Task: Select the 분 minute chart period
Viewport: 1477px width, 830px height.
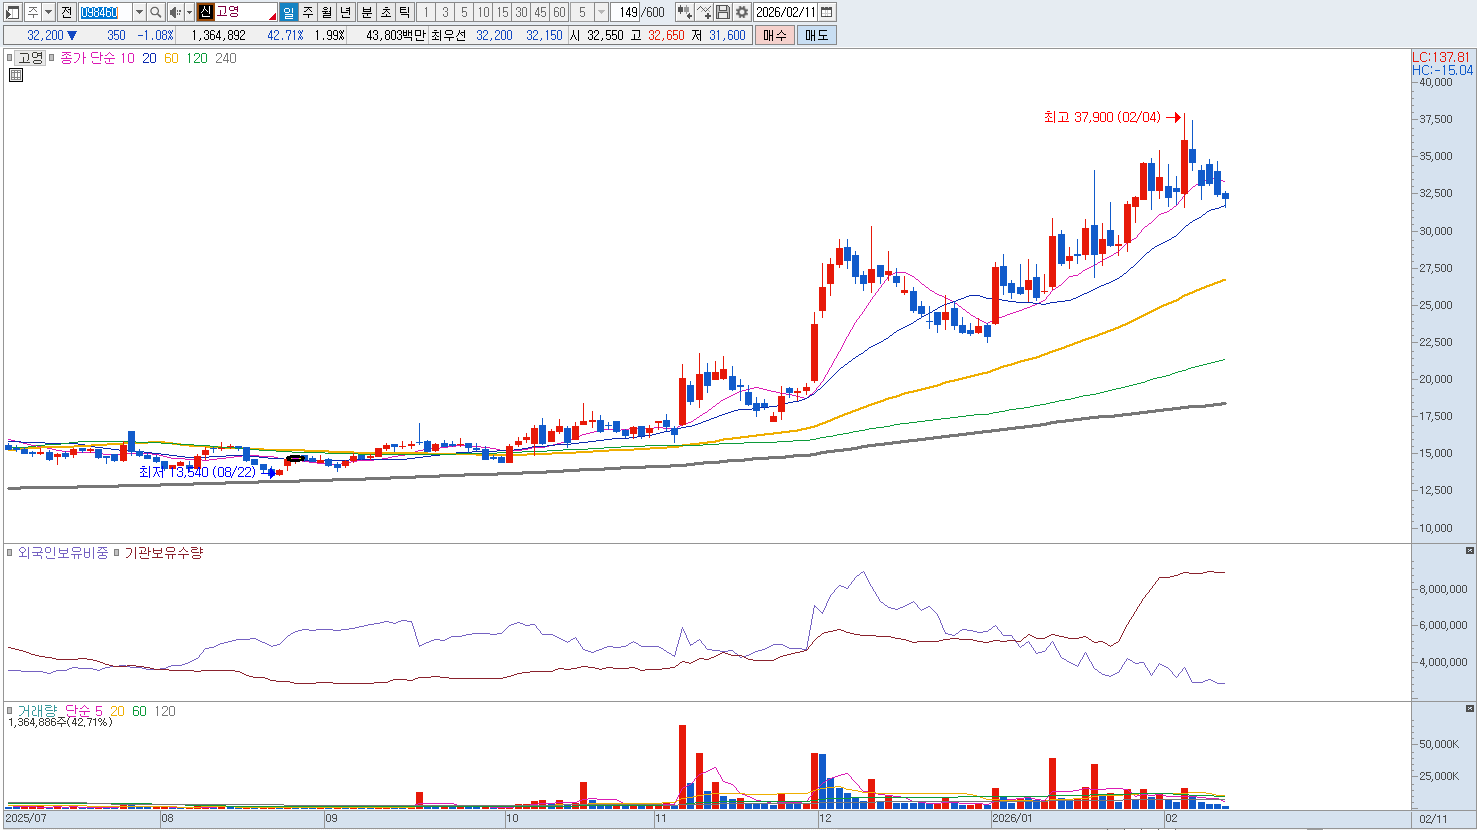Action: 366,12
